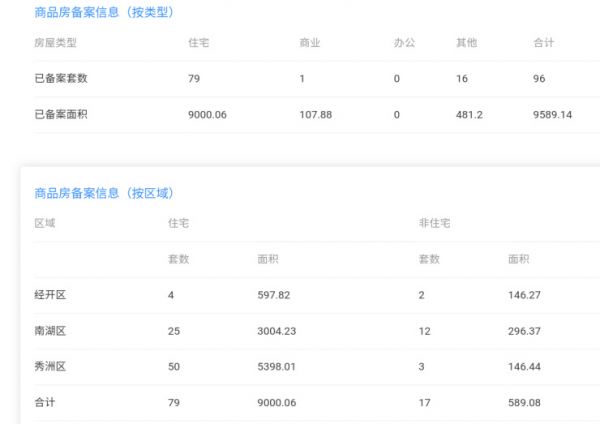Screen dimensions: 600x424
Task: Click the 商品房备案信息（按类型） heading
Action: [x=104, y=12]
